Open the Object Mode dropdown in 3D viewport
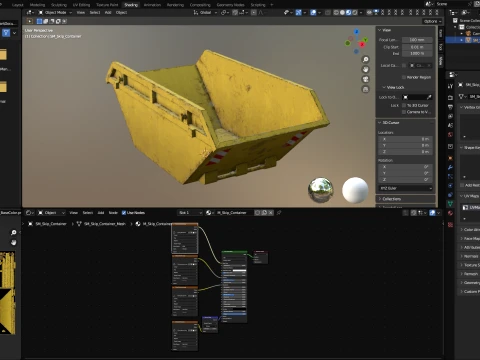 click(x=55, y=13)
